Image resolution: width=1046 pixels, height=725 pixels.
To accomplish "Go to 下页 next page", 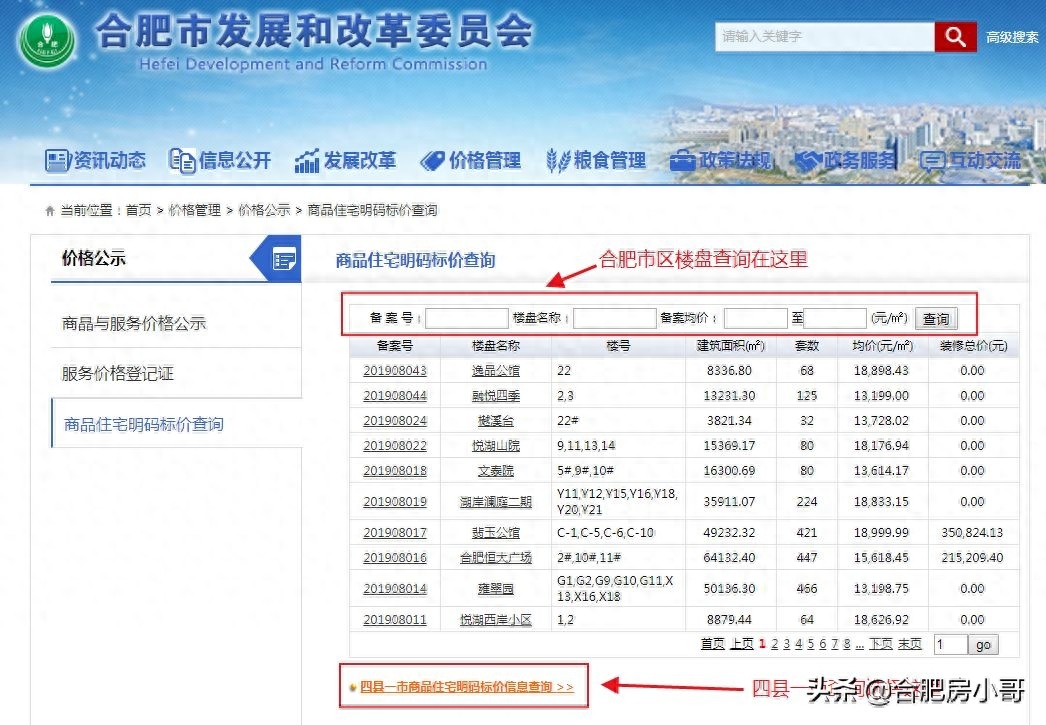I will tap(881, 644).
